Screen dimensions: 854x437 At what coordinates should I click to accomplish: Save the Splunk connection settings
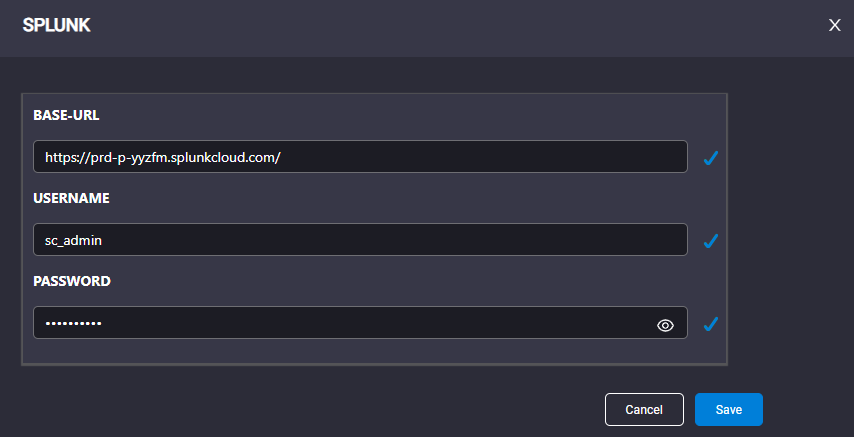pos(729,410)
